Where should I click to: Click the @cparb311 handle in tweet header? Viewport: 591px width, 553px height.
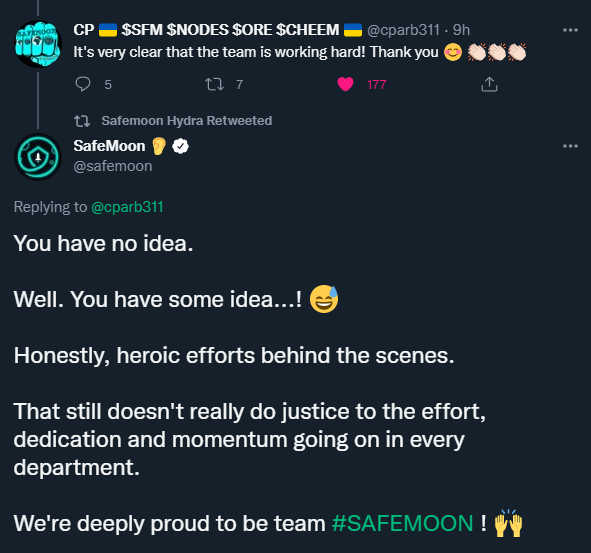pyautogui.click(x=403, y=30)
